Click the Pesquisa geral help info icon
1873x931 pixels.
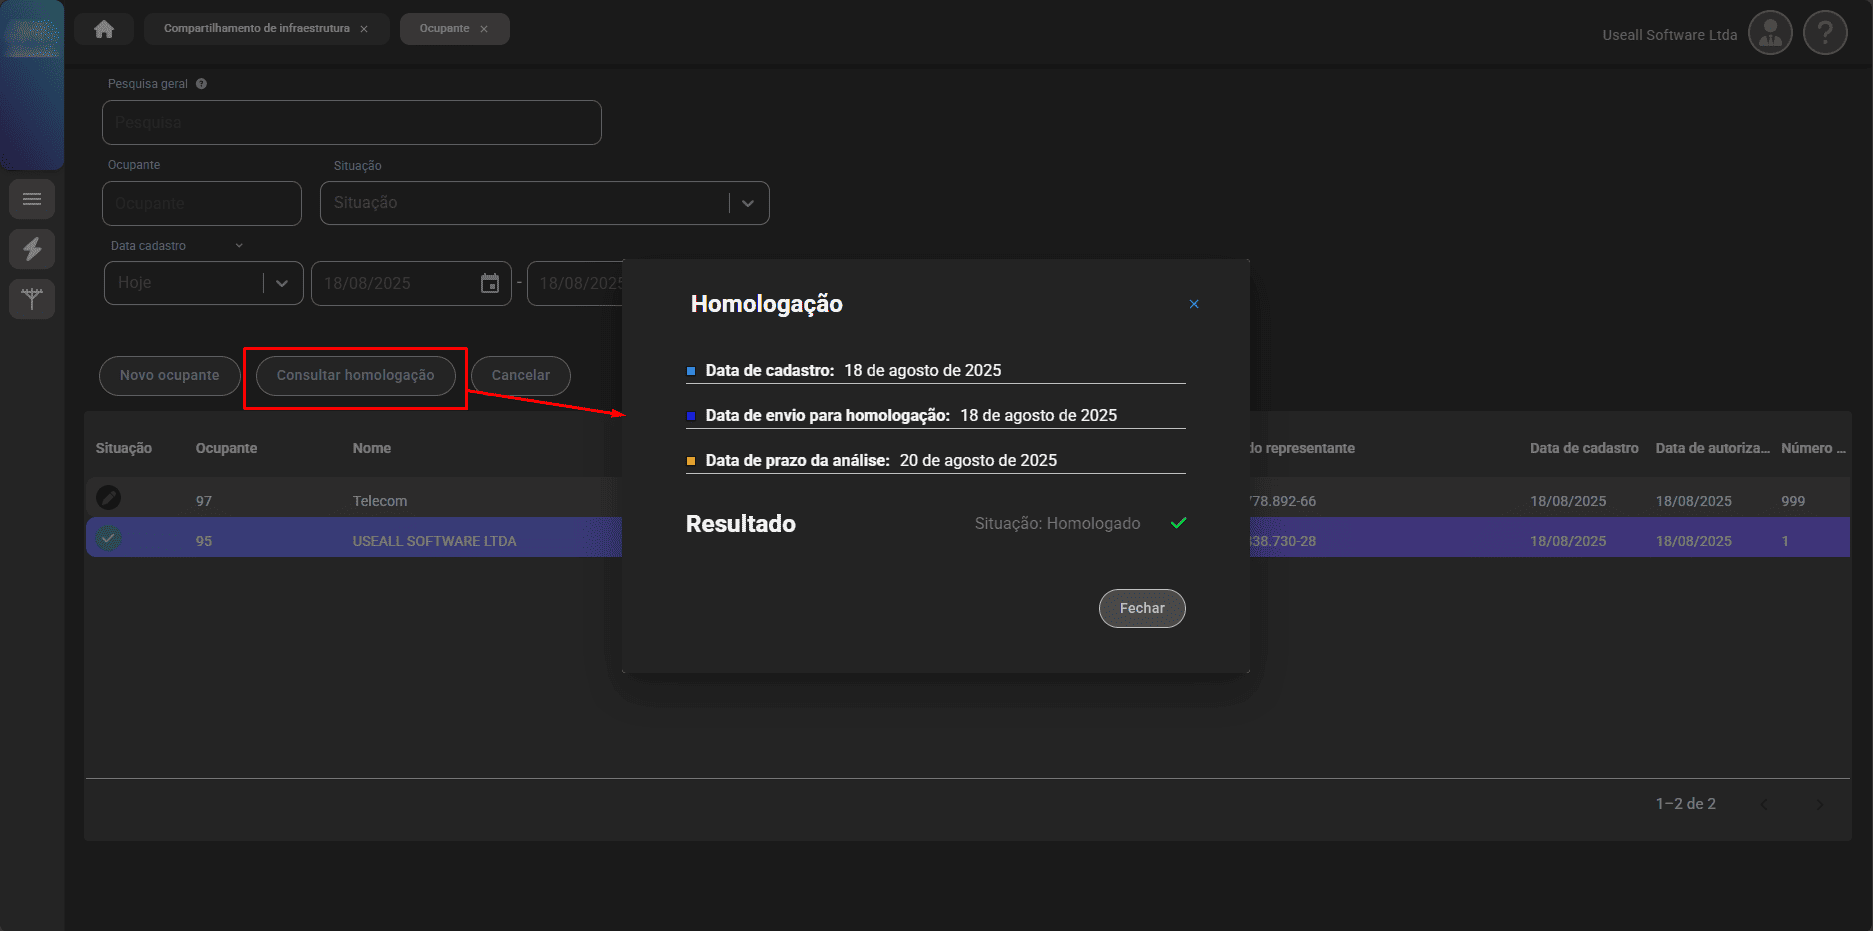[x=201, y=84]
